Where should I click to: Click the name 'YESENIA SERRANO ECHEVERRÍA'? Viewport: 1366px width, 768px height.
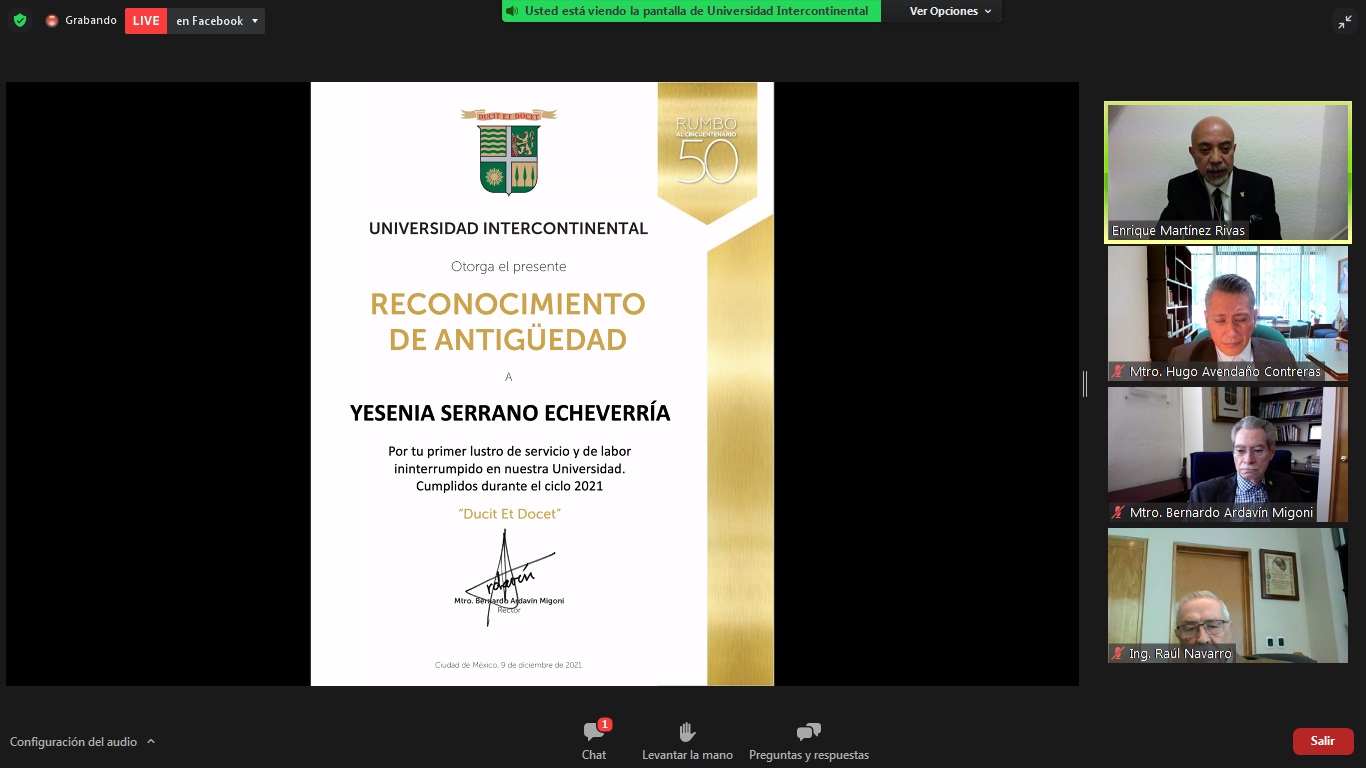(x=510, y=413)
